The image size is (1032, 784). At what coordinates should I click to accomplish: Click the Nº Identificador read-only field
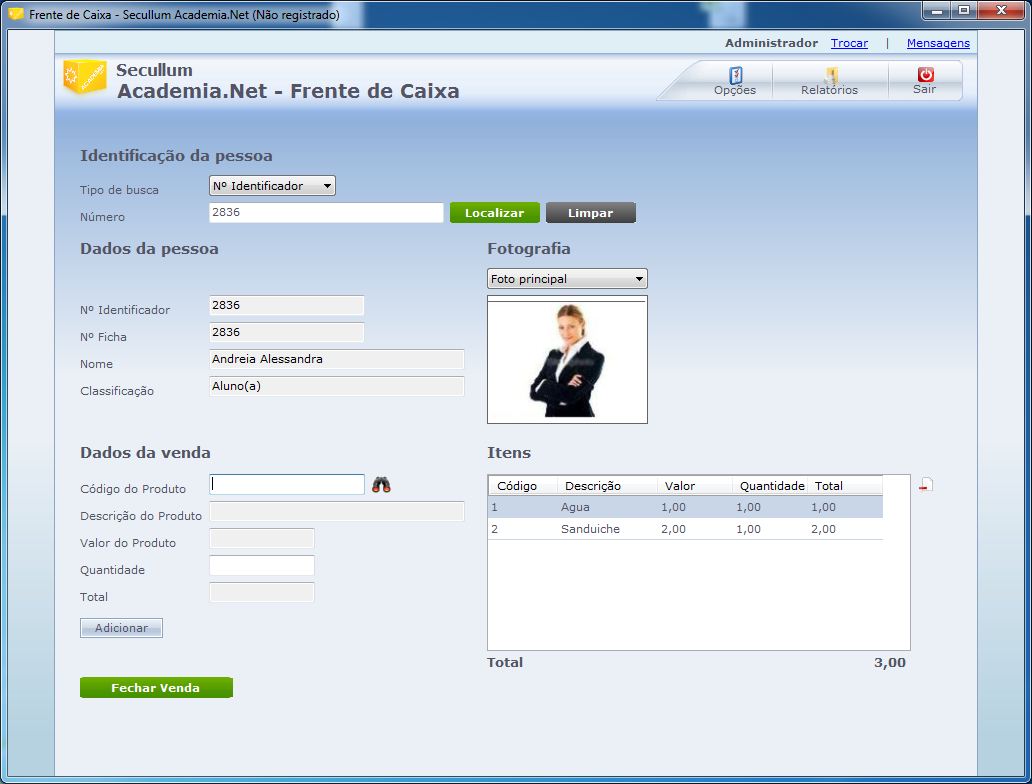[x=286, y=305]
